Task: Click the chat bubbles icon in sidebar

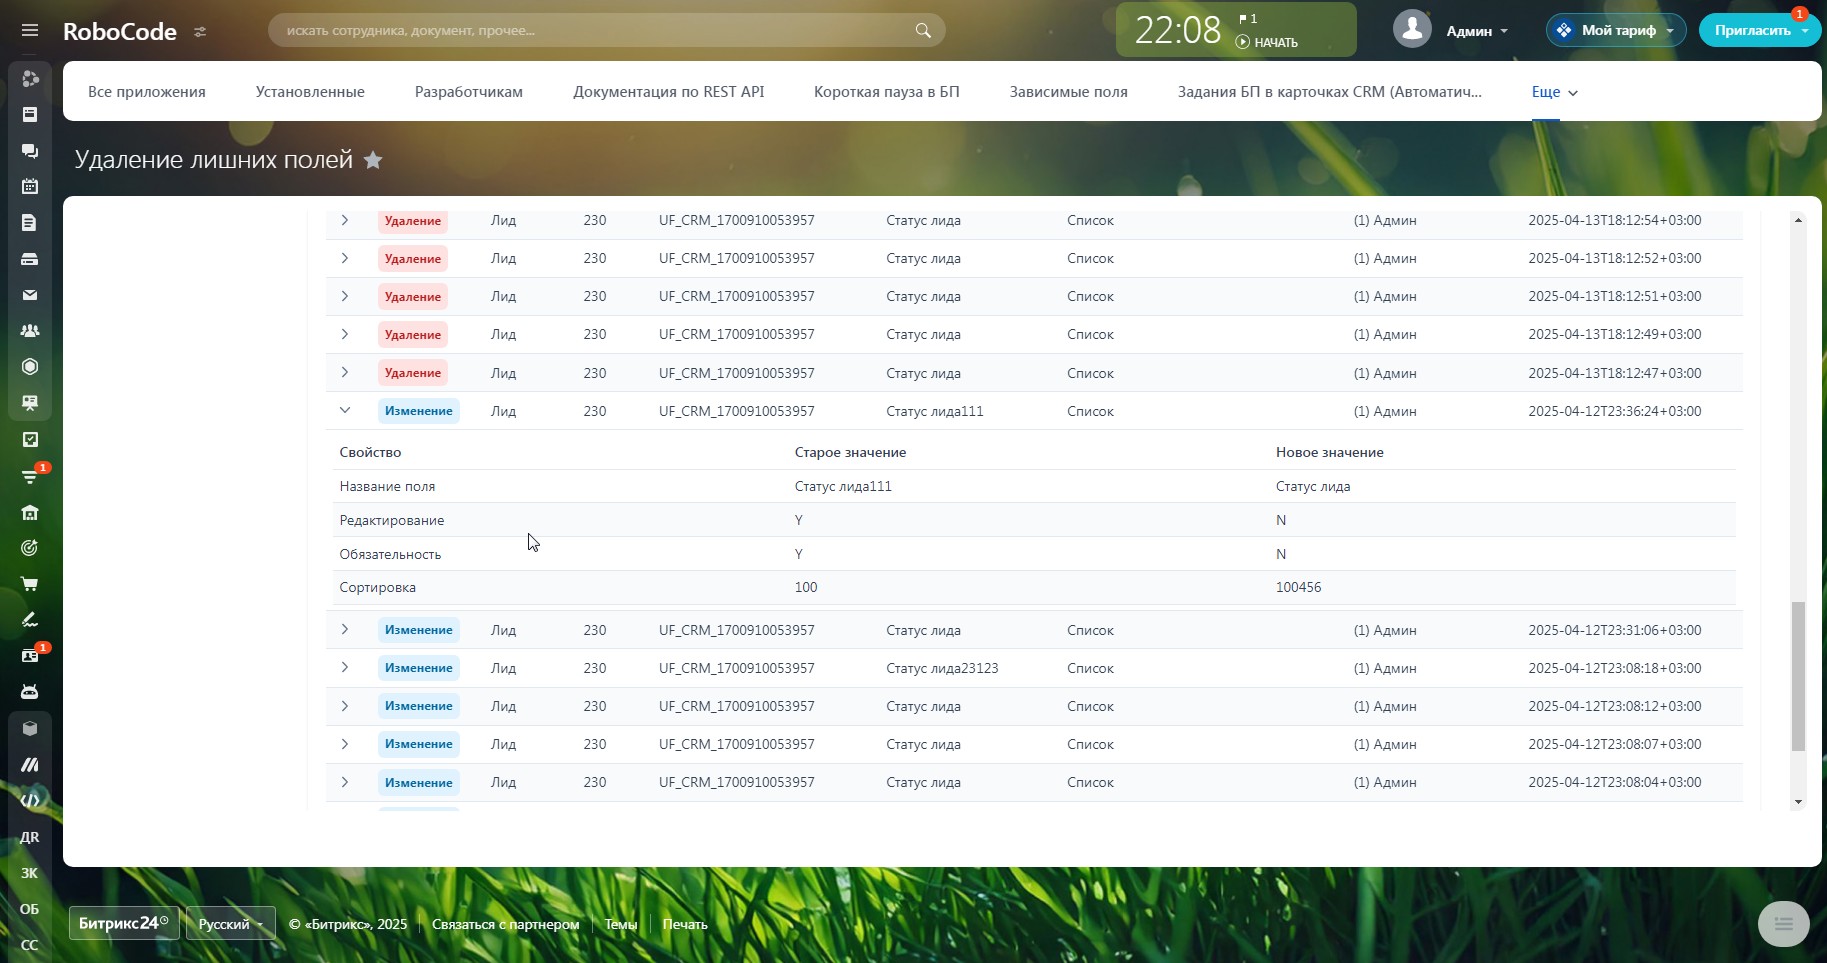Action: click(x=30, y=151)
